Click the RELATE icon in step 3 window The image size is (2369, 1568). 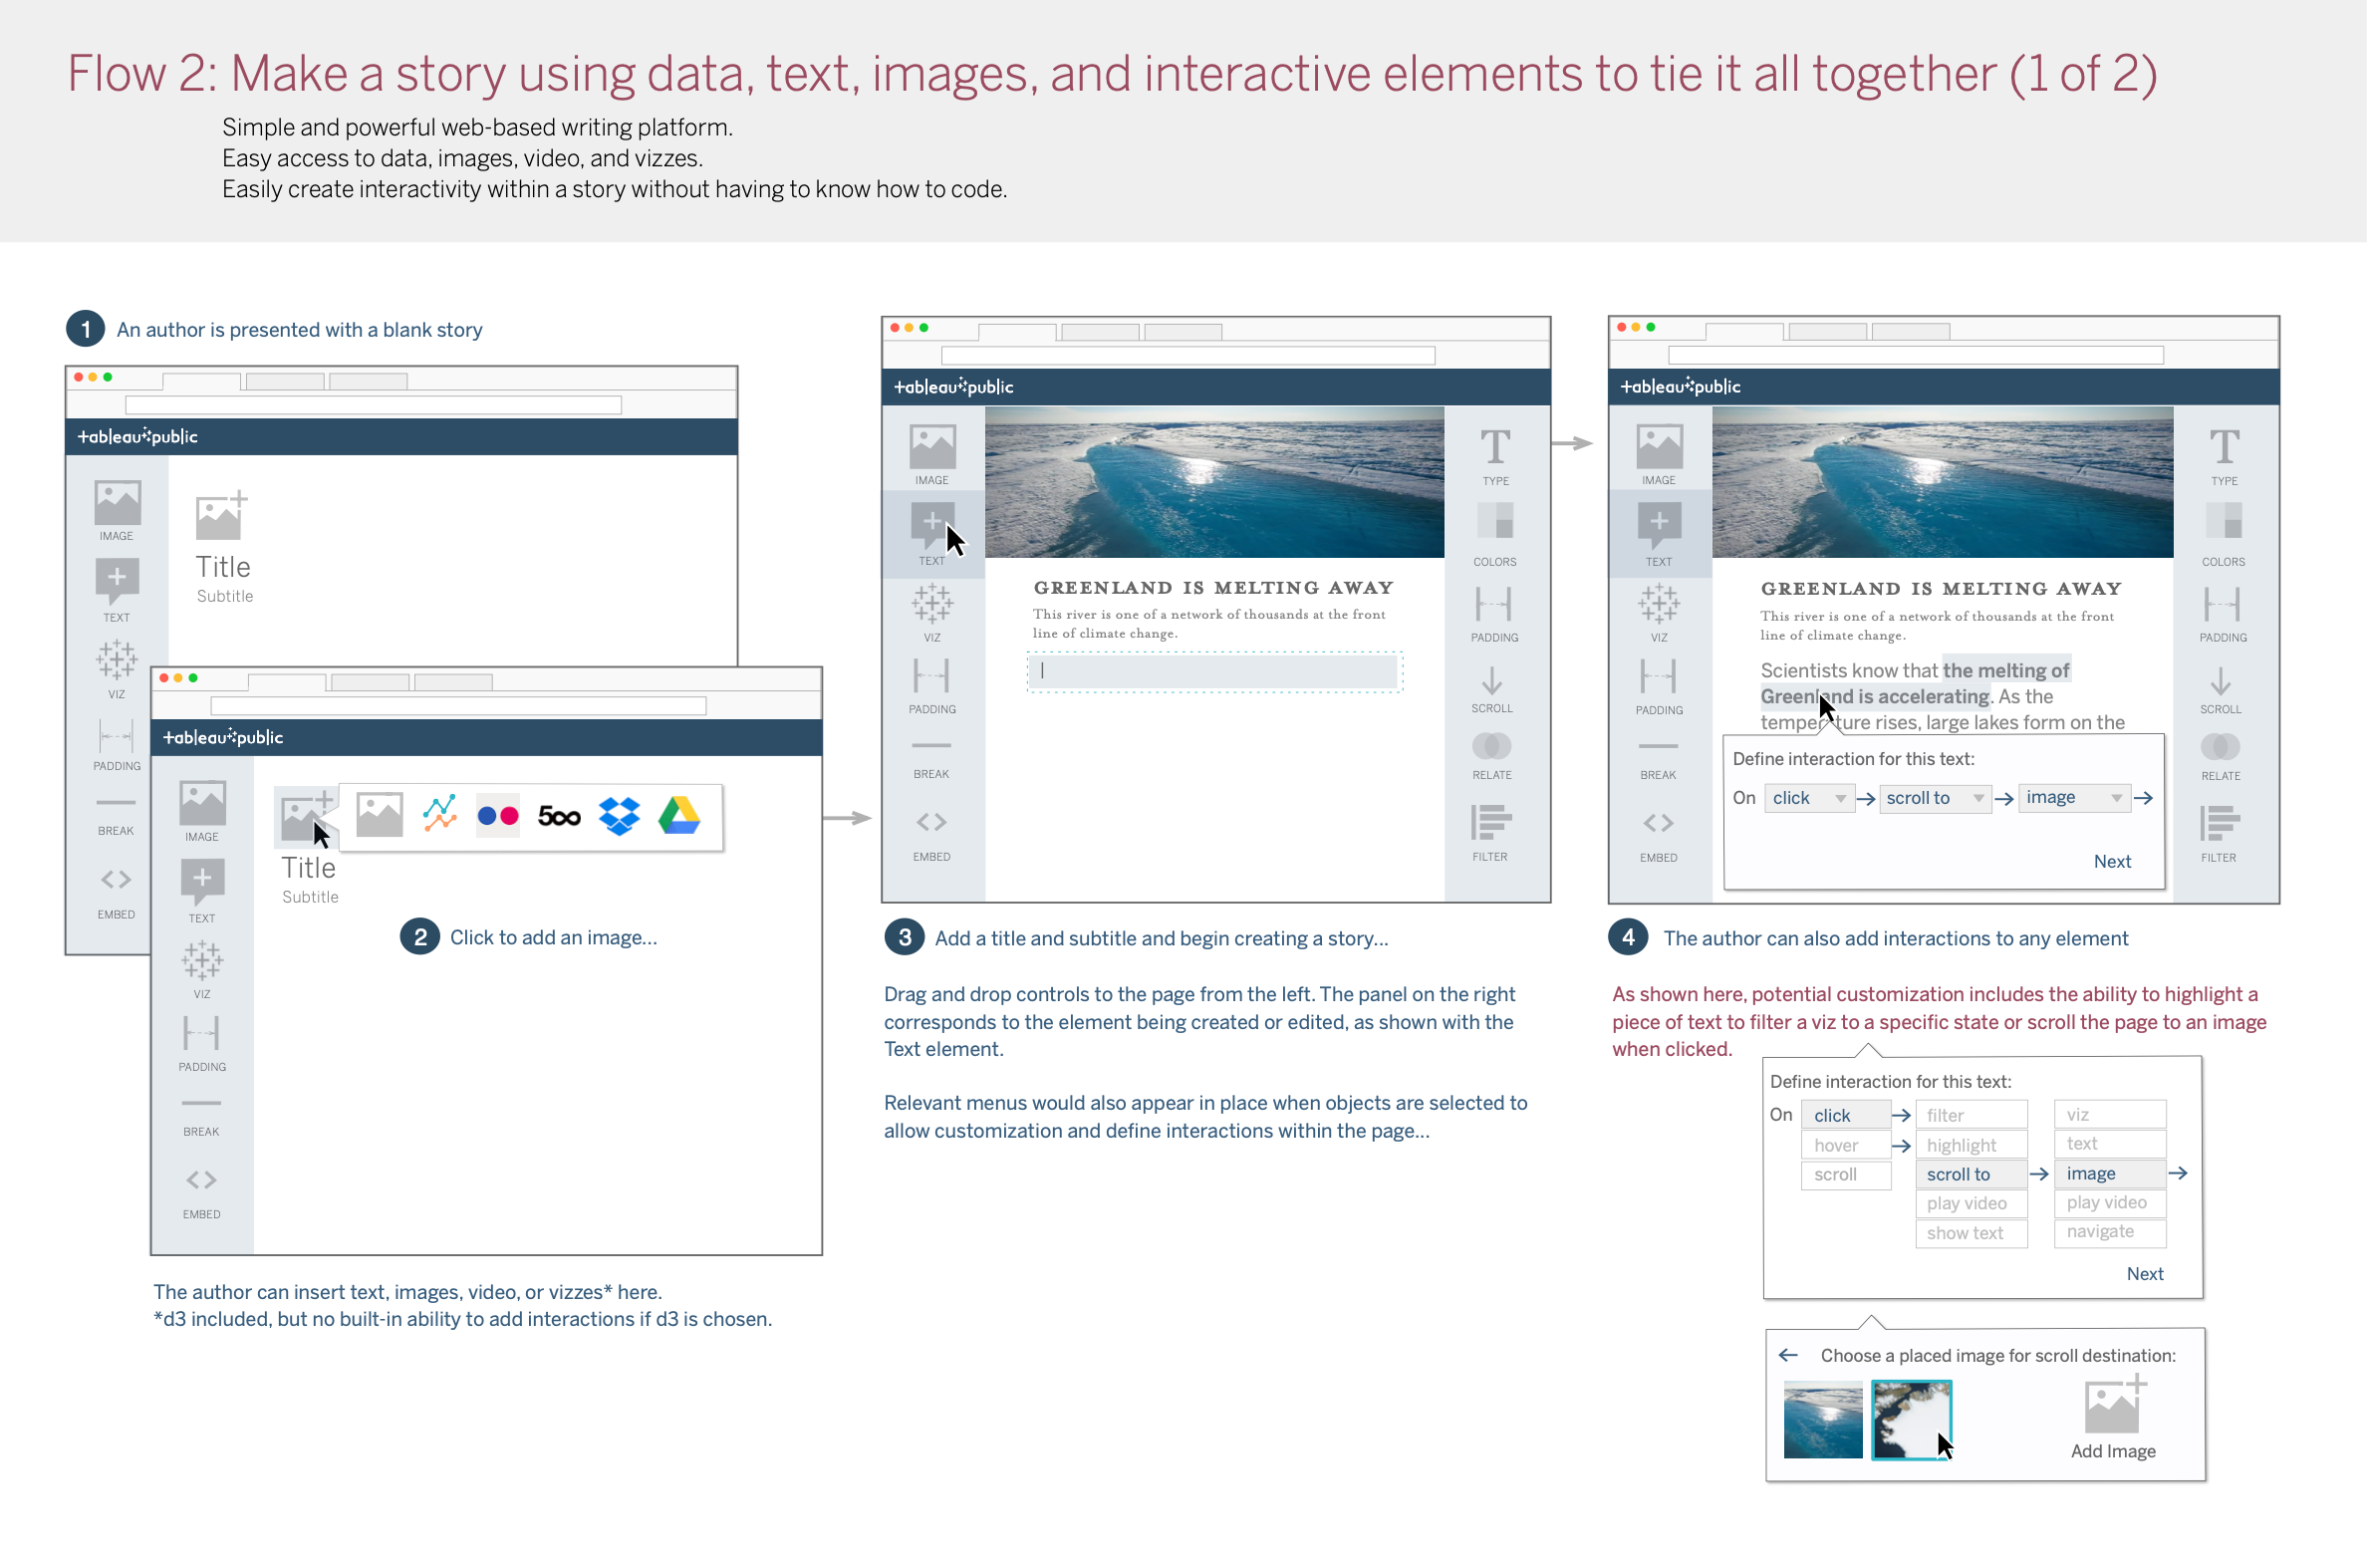point(1492,756)
